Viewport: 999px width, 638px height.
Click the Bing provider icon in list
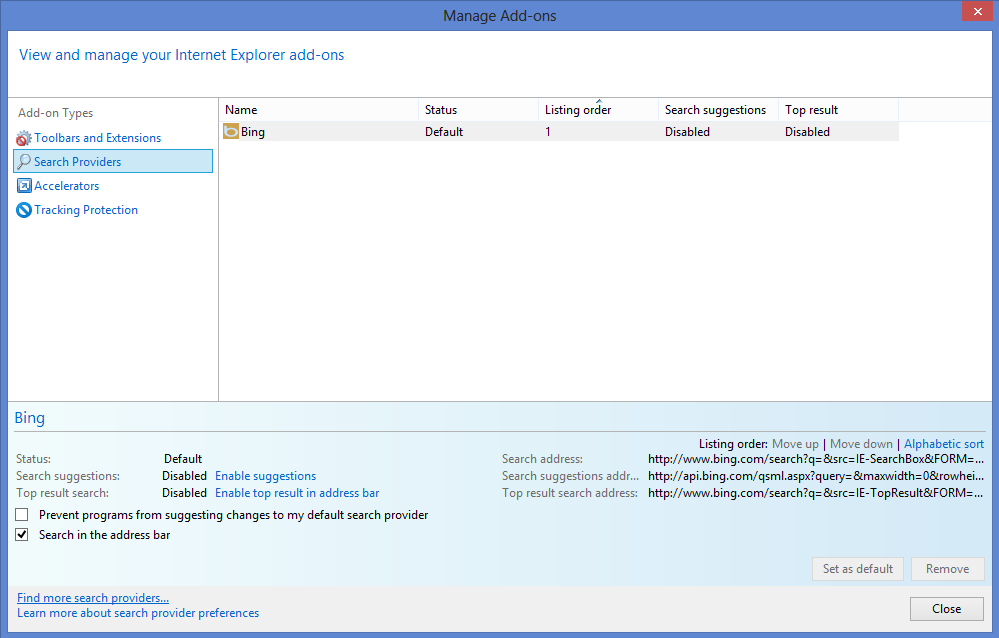(231, 132)
